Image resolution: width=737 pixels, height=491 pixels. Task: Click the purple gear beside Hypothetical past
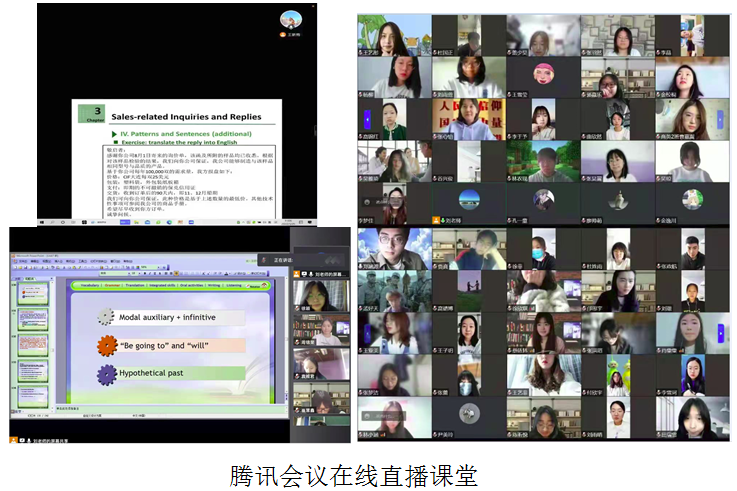tap(107, 375)
